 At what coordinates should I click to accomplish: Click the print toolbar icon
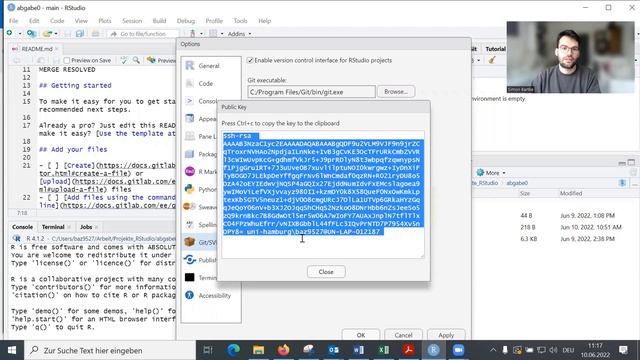tap(95, 33)
